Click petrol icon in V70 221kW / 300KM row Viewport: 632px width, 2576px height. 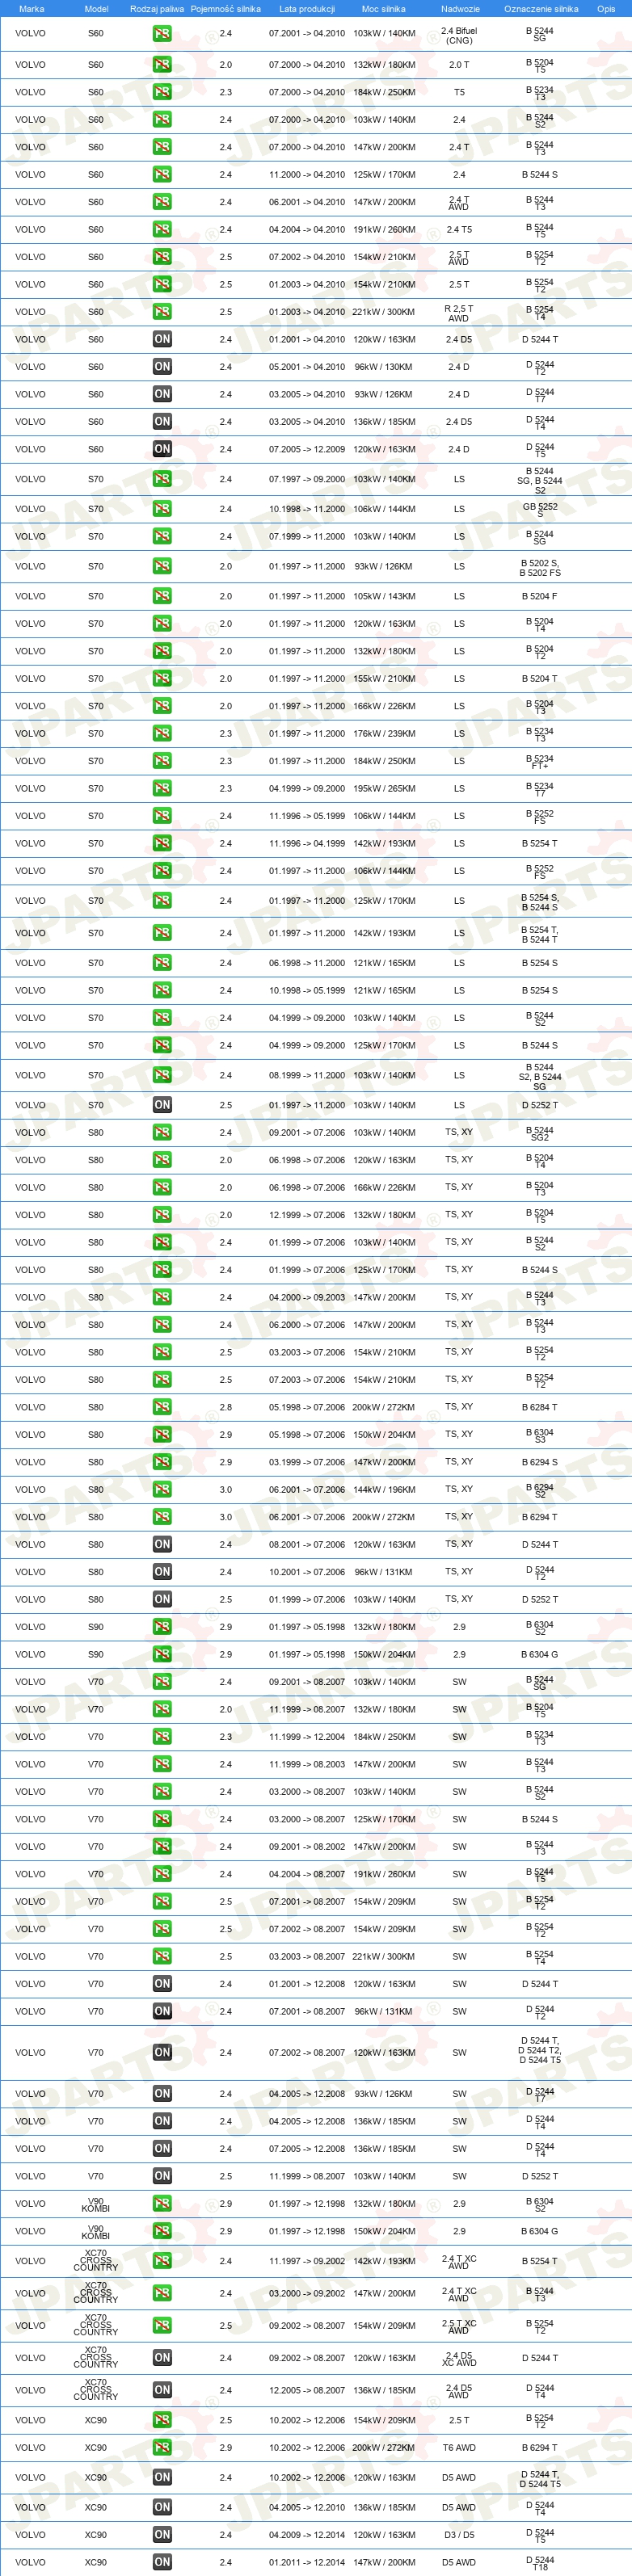pos(162,1957)
